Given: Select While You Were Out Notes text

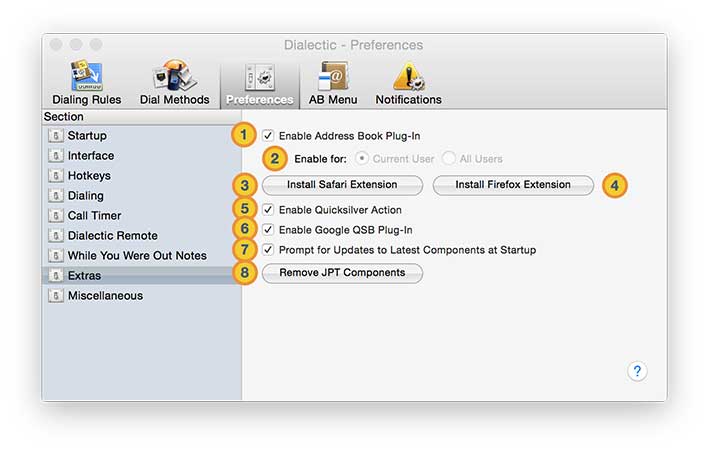Looking at the screenshot, I should click(137, 255).
